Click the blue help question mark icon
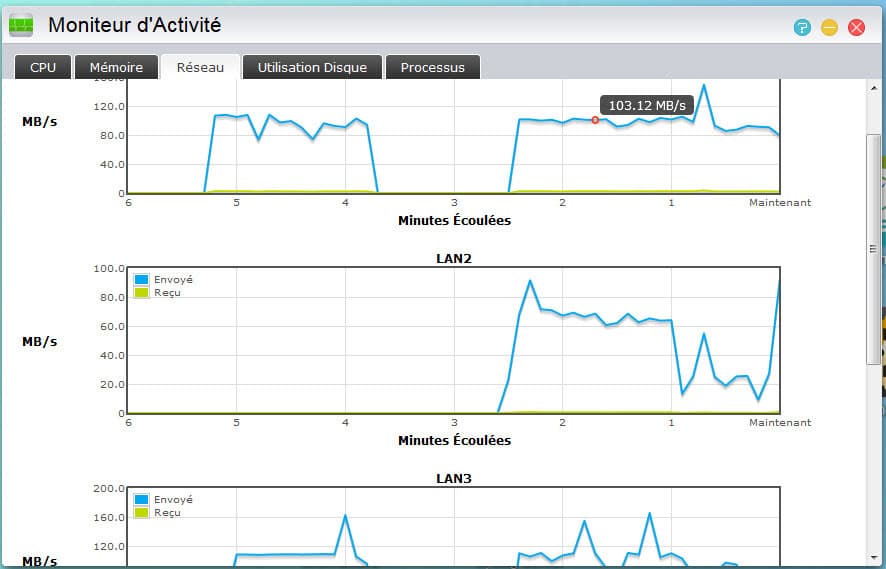The width and height of the screenshot is (886, 569). [x=802, y=27]
